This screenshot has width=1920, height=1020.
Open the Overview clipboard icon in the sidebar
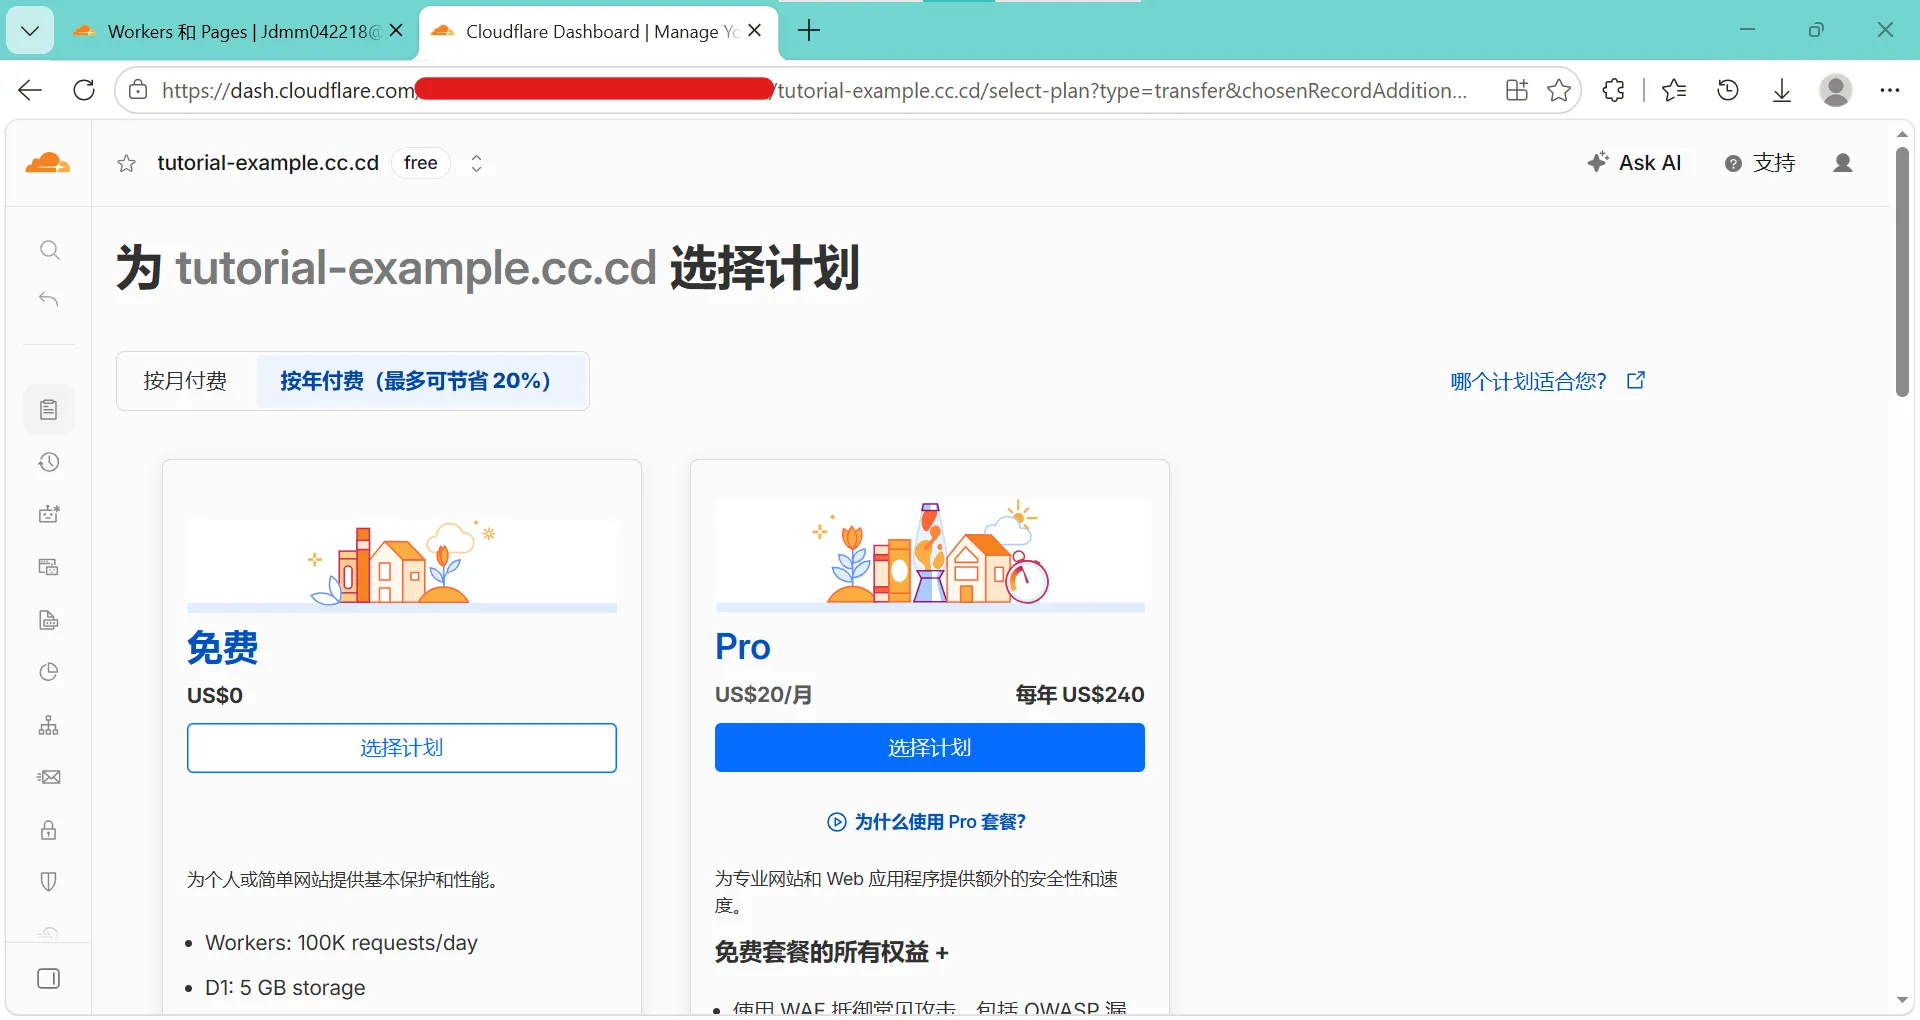tap(49, 409)
